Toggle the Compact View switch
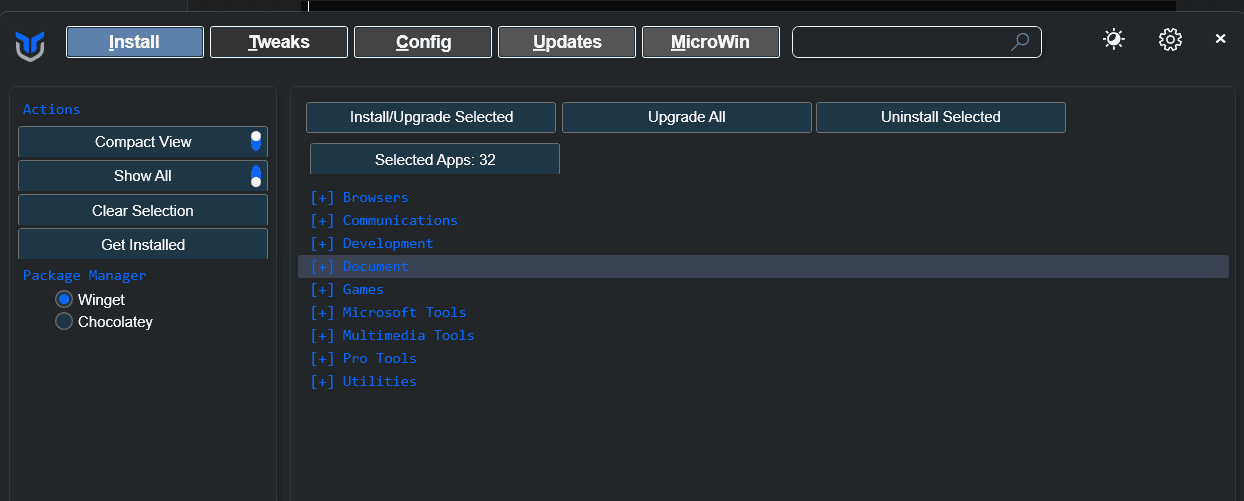The width and height of the screenshot is (1244, 501). (256, 141)
